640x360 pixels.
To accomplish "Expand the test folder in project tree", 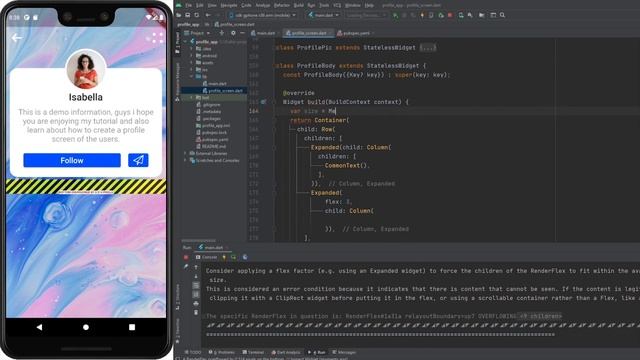I will click(191, 98).
